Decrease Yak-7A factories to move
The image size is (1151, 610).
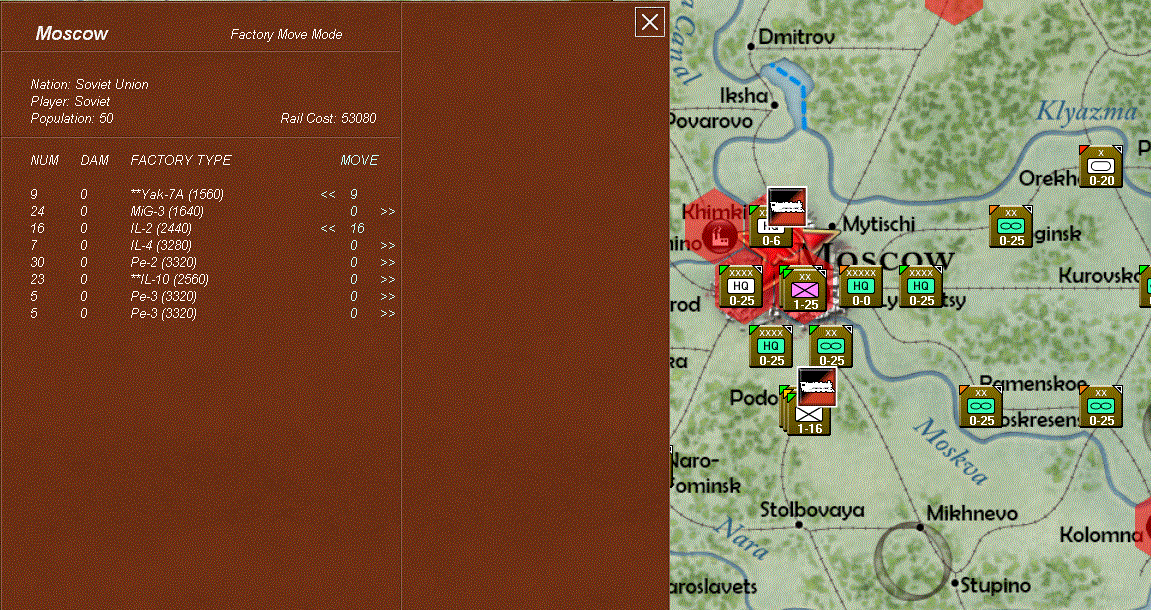coord(328,195)
